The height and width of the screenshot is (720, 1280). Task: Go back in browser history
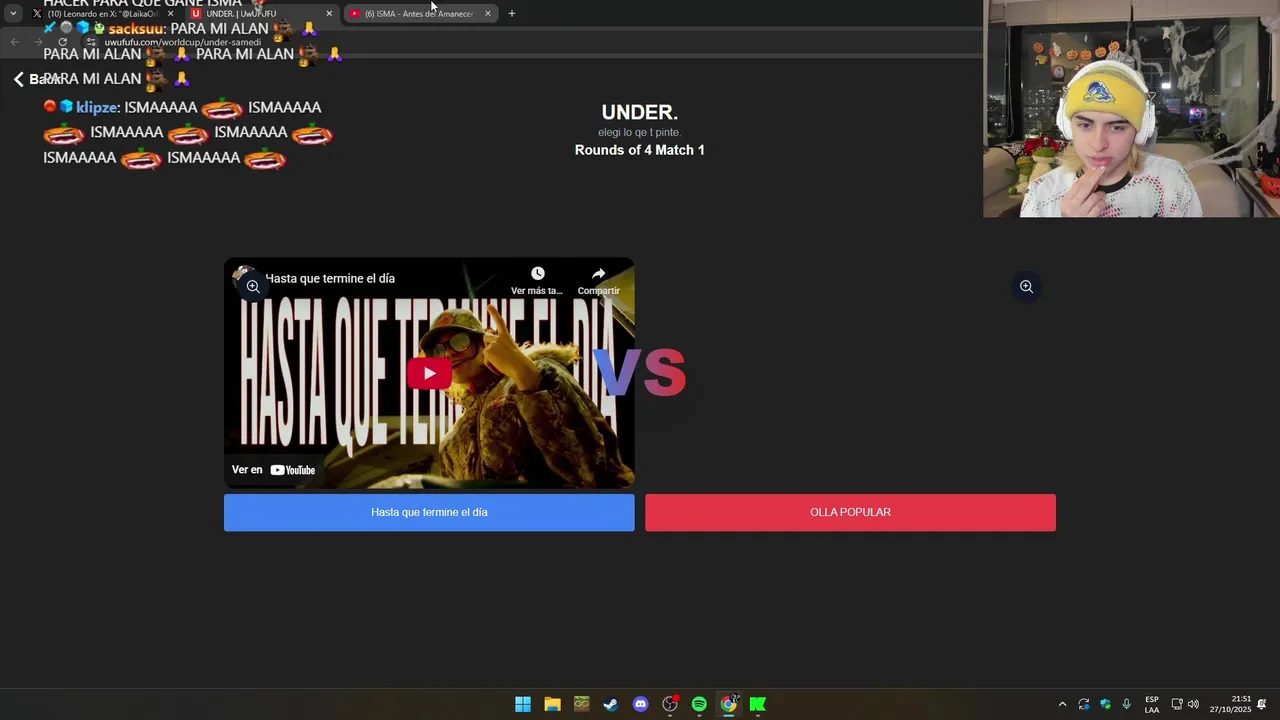pyautogui.click(x=15, y=42)
